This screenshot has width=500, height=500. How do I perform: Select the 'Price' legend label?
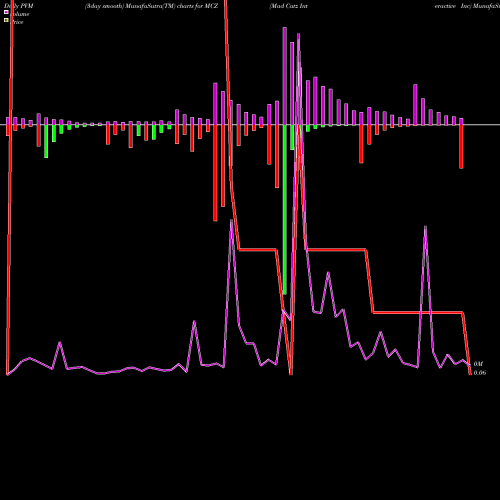[17, 22]
